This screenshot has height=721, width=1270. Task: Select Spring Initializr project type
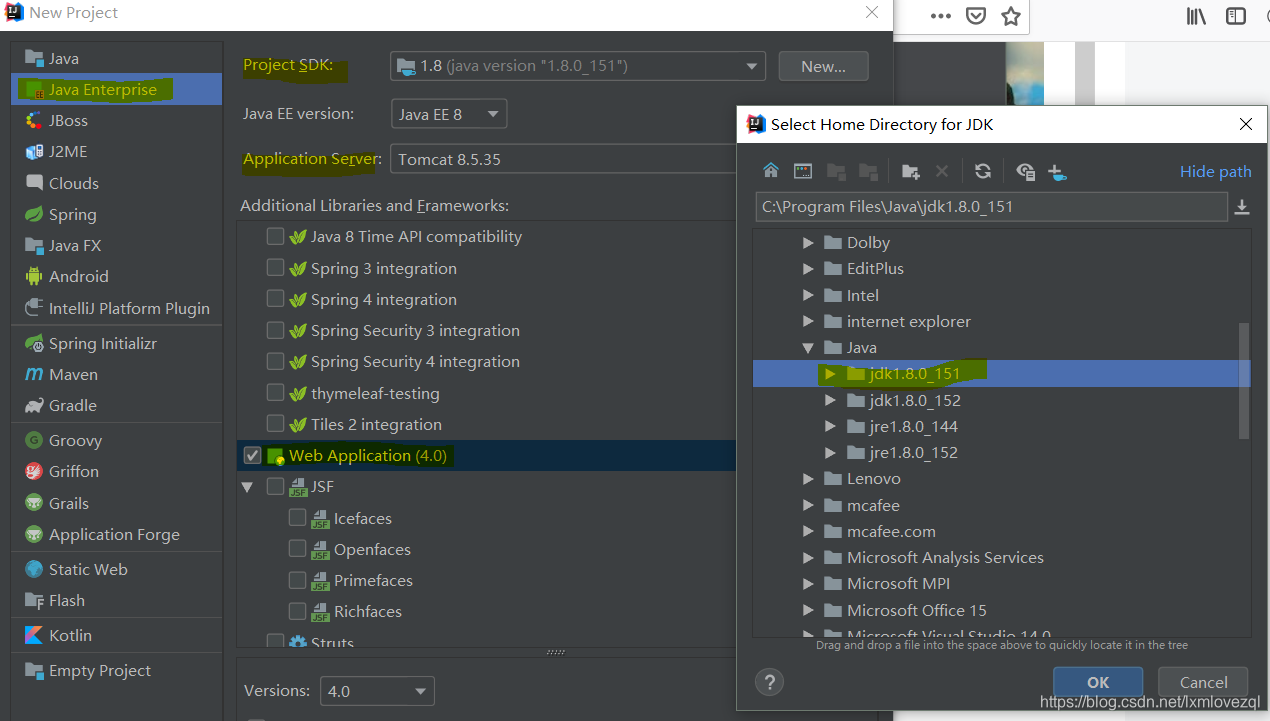click(117, 343)
